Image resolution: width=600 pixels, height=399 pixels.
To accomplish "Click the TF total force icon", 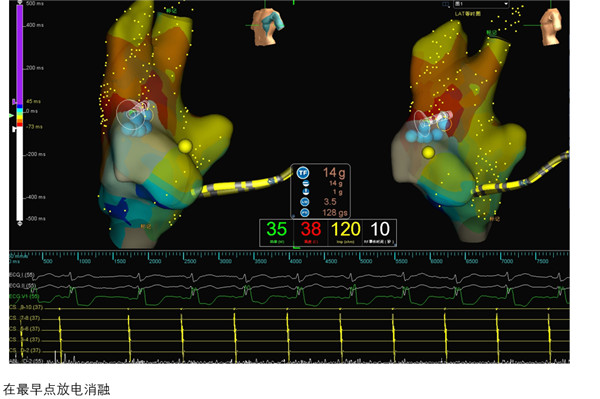I will click(x=303, y=173).
